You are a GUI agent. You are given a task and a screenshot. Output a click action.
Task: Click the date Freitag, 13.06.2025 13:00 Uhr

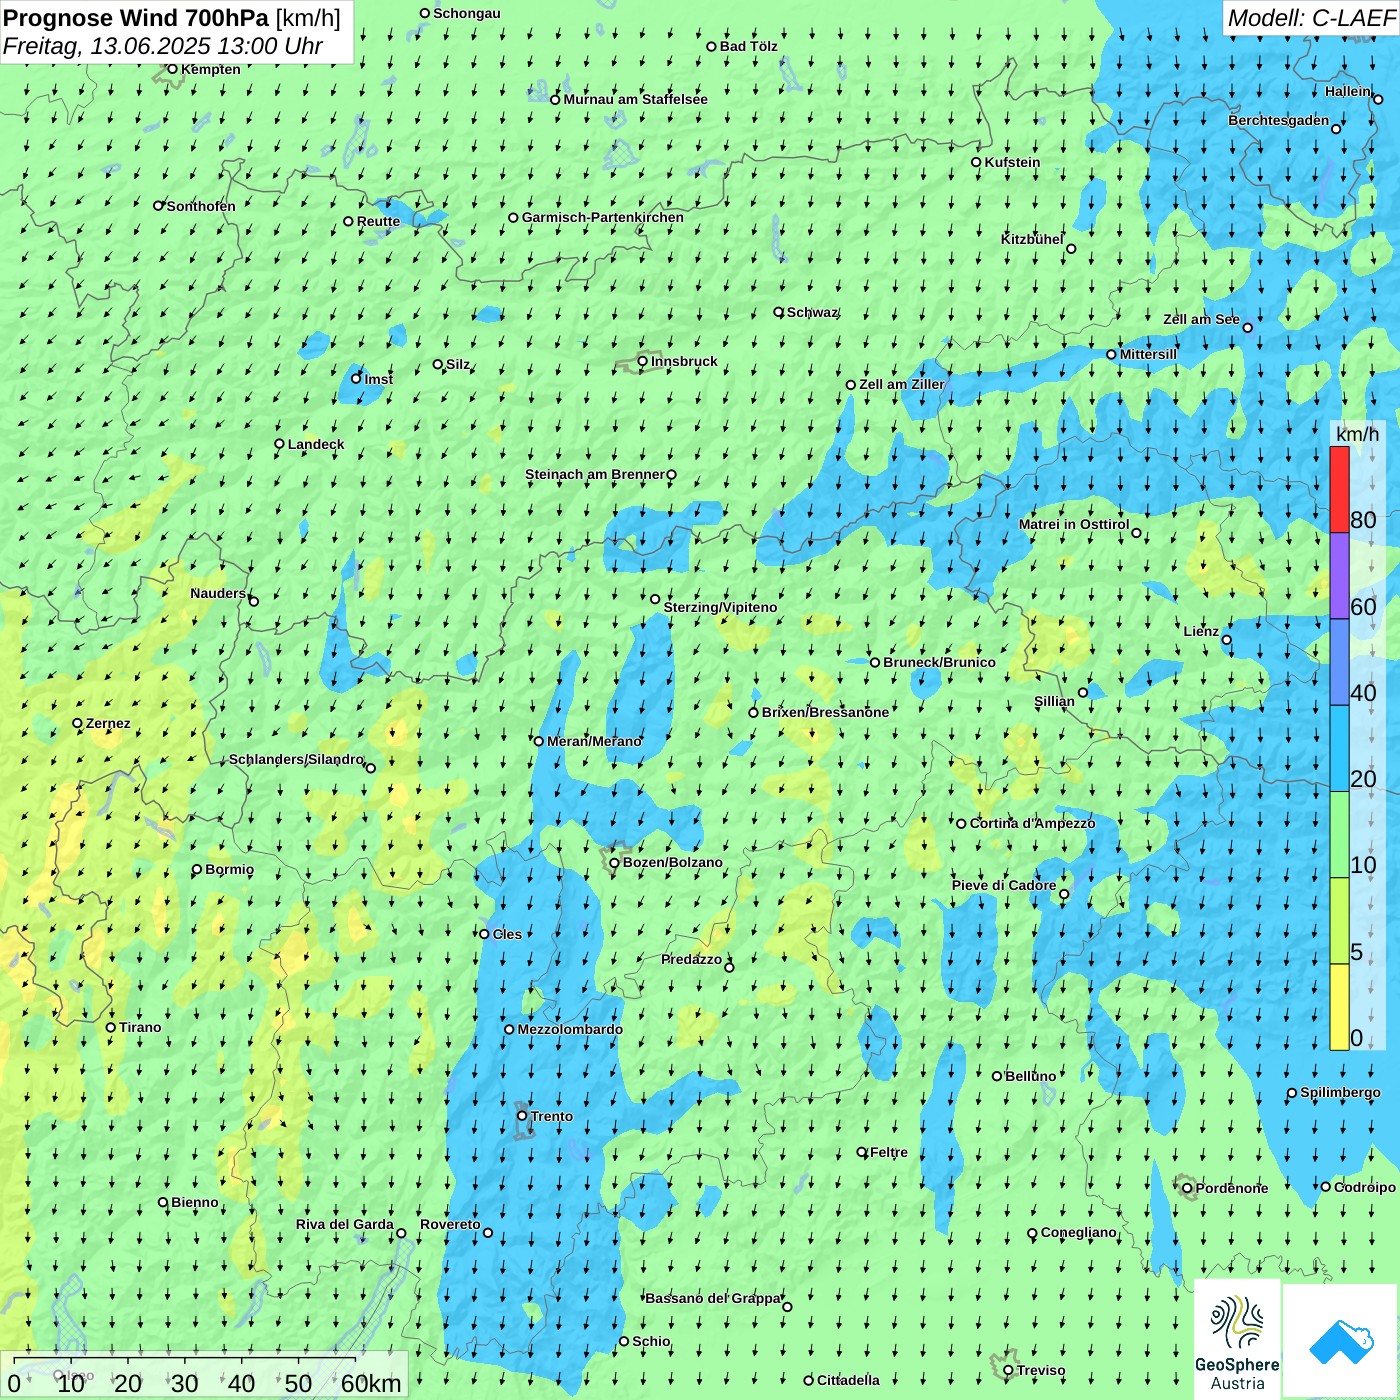(162, 46)
